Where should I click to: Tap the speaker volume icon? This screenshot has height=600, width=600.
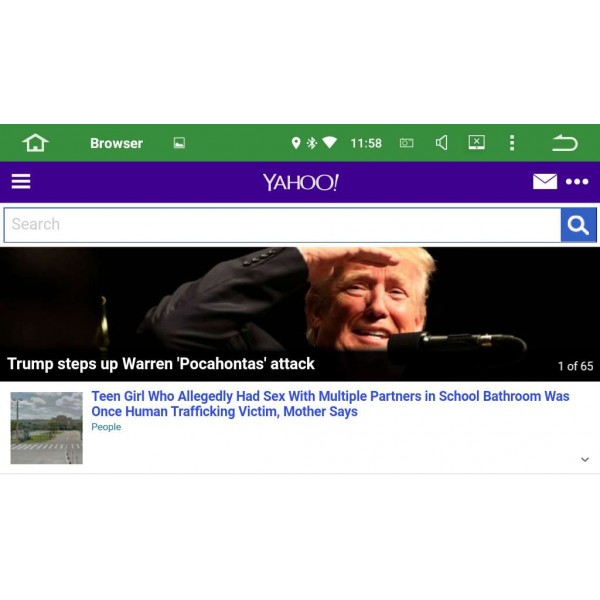[x=442, y=143]
